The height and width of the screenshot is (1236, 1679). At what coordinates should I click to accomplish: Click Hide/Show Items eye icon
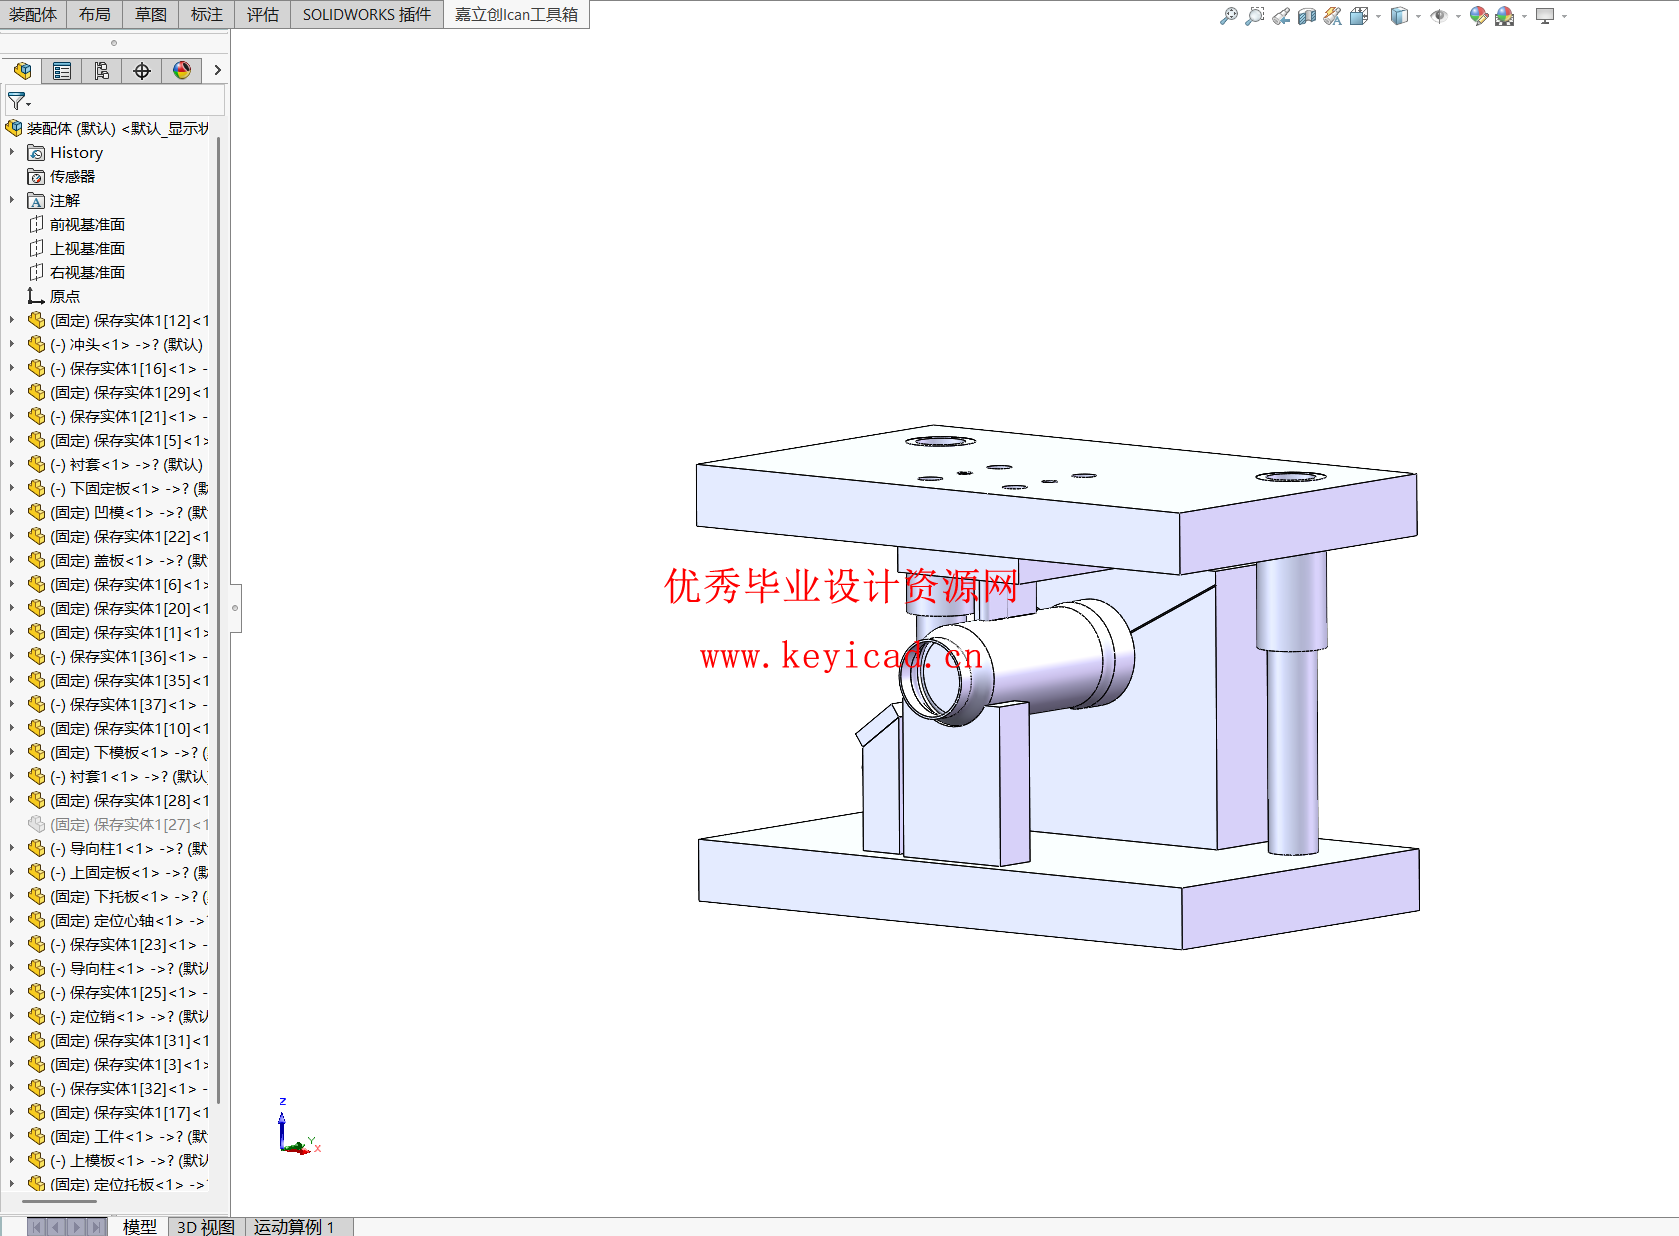click(1439, 16)
